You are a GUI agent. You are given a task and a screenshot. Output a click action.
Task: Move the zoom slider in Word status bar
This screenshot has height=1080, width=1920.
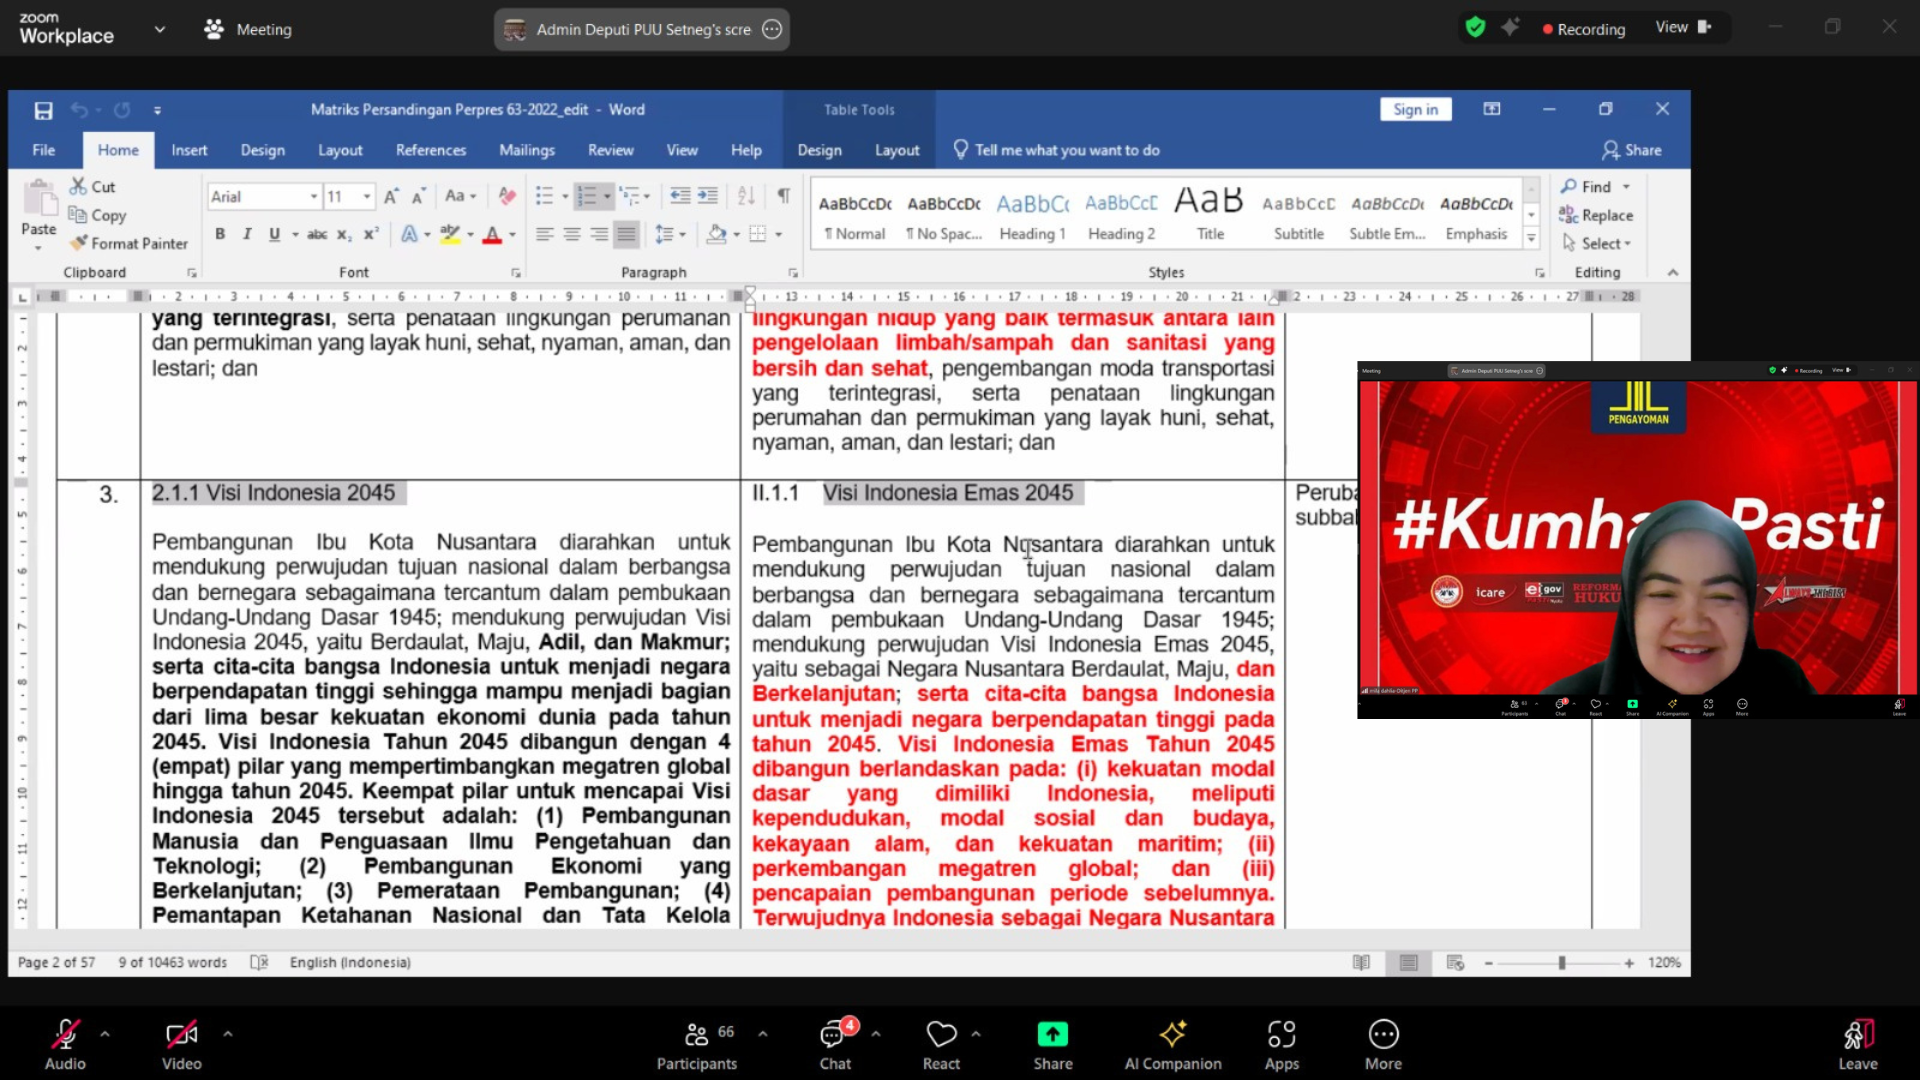tap(1561, 963)
